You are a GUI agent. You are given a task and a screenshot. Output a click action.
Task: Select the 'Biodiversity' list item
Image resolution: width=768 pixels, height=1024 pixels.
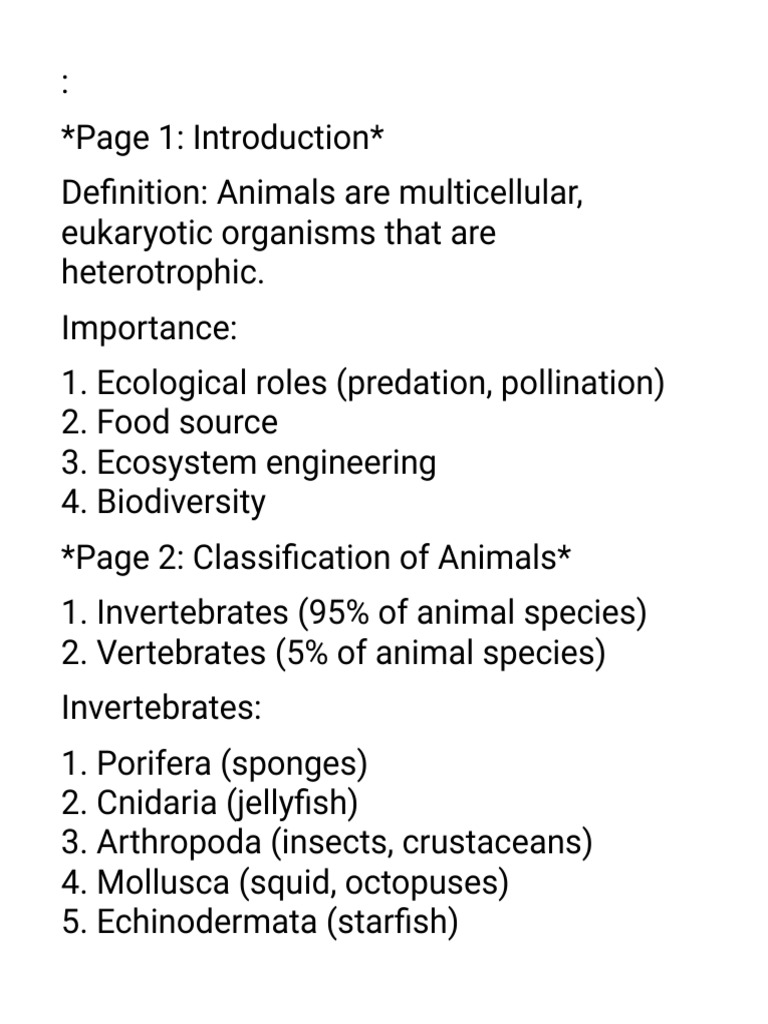163,503
